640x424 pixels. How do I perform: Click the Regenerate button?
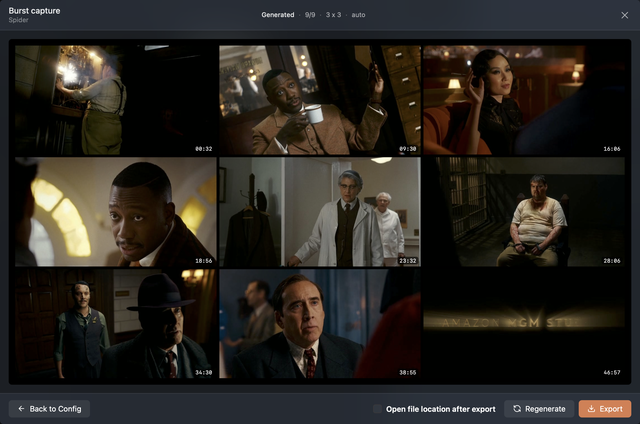click(539, 408)
